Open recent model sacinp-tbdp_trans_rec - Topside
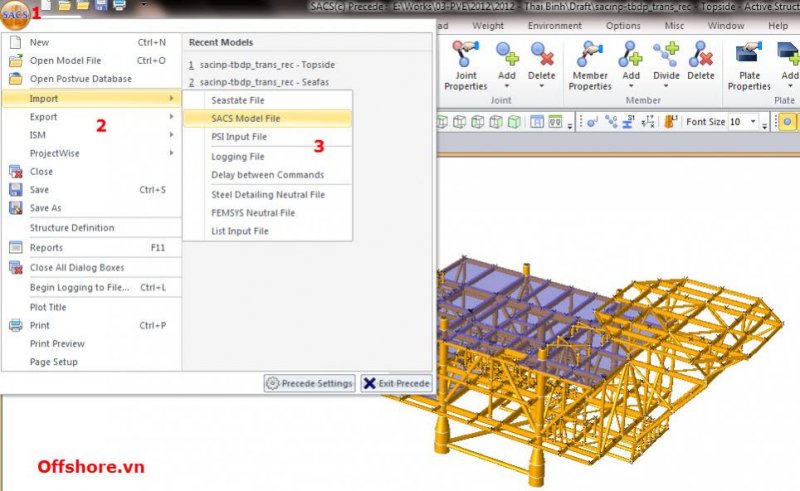 tap(262, 65)
